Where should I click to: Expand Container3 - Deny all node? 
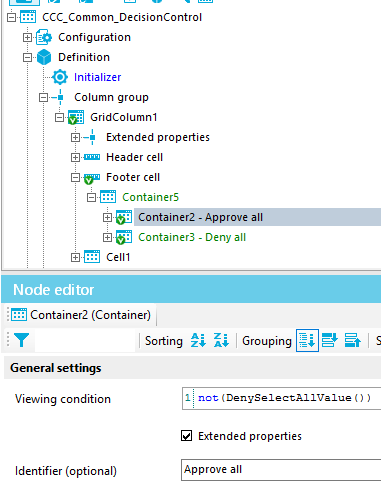[x=107, y=237]
